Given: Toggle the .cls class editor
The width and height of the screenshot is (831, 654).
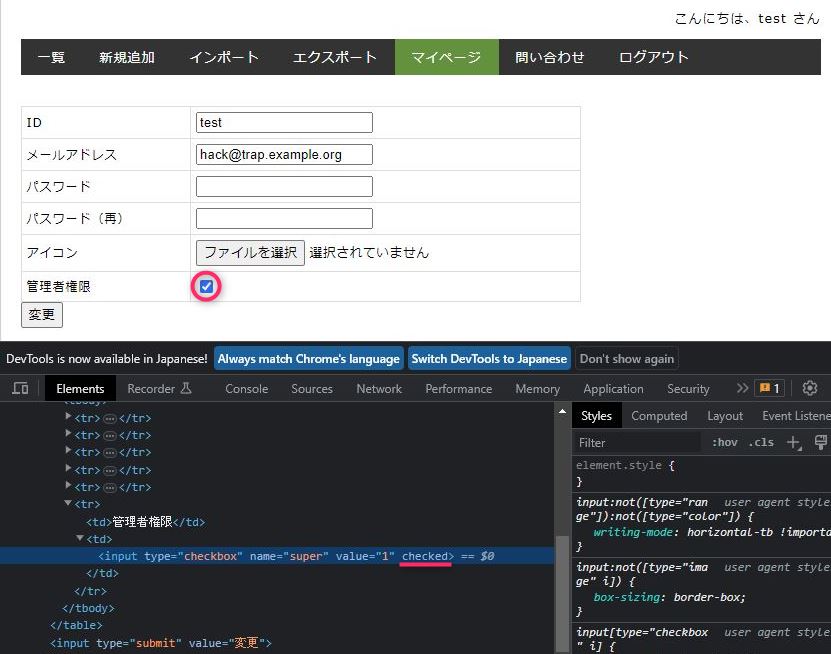Looking at the screenshot, I should [x=761, y=443].
